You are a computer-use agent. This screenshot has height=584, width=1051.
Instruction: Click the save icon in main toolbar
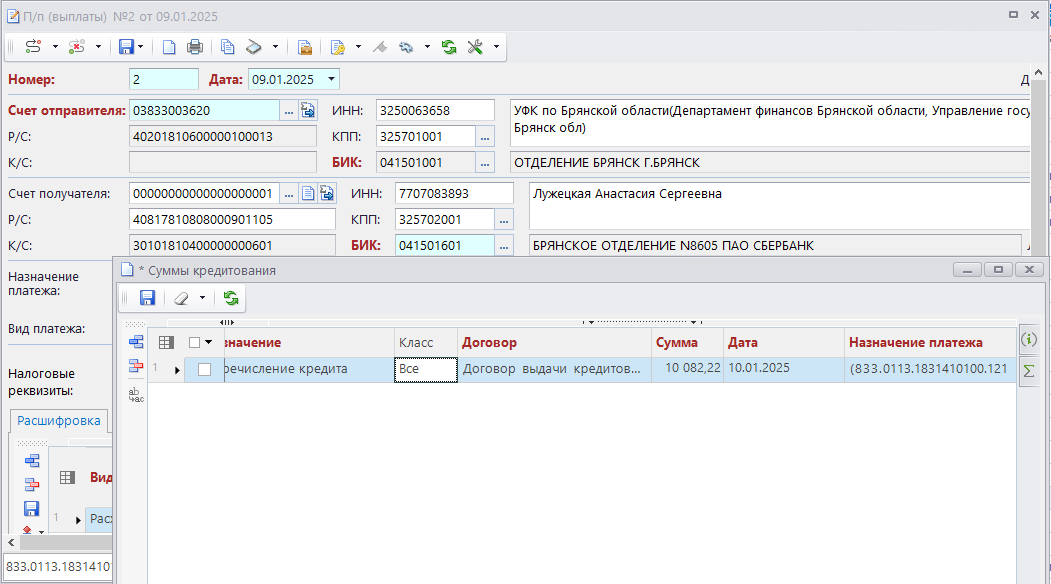pos(126,47)
